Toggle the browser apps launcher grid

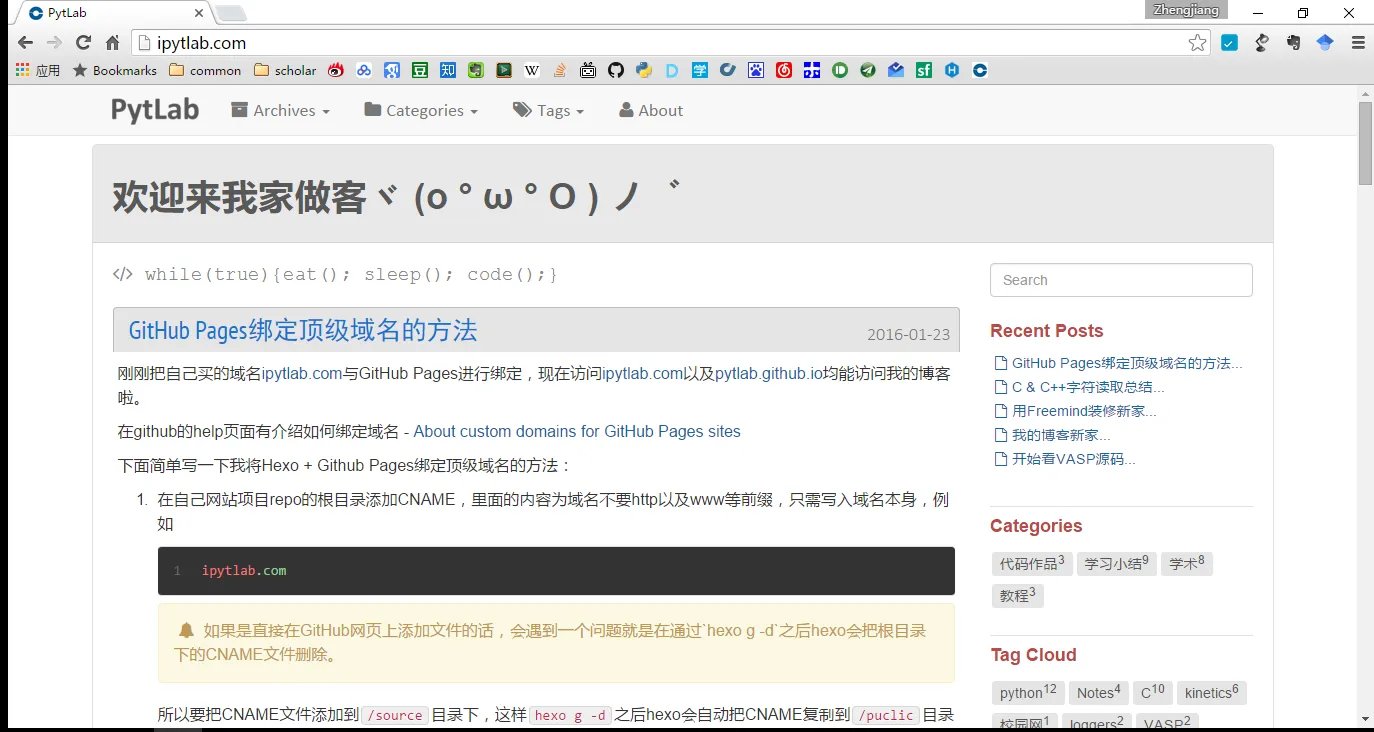click(20, 69)
